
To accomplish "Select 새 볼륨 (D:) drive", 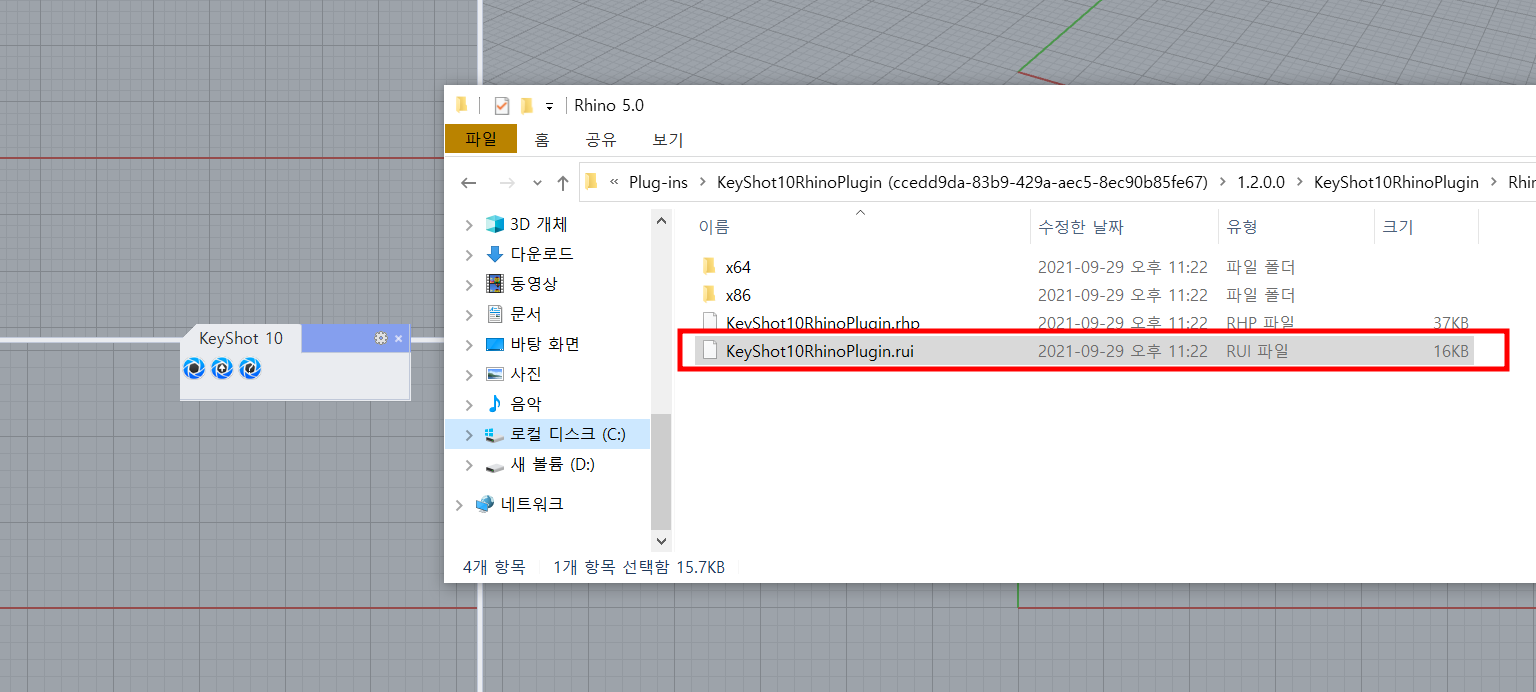I will tap(553, 464).
